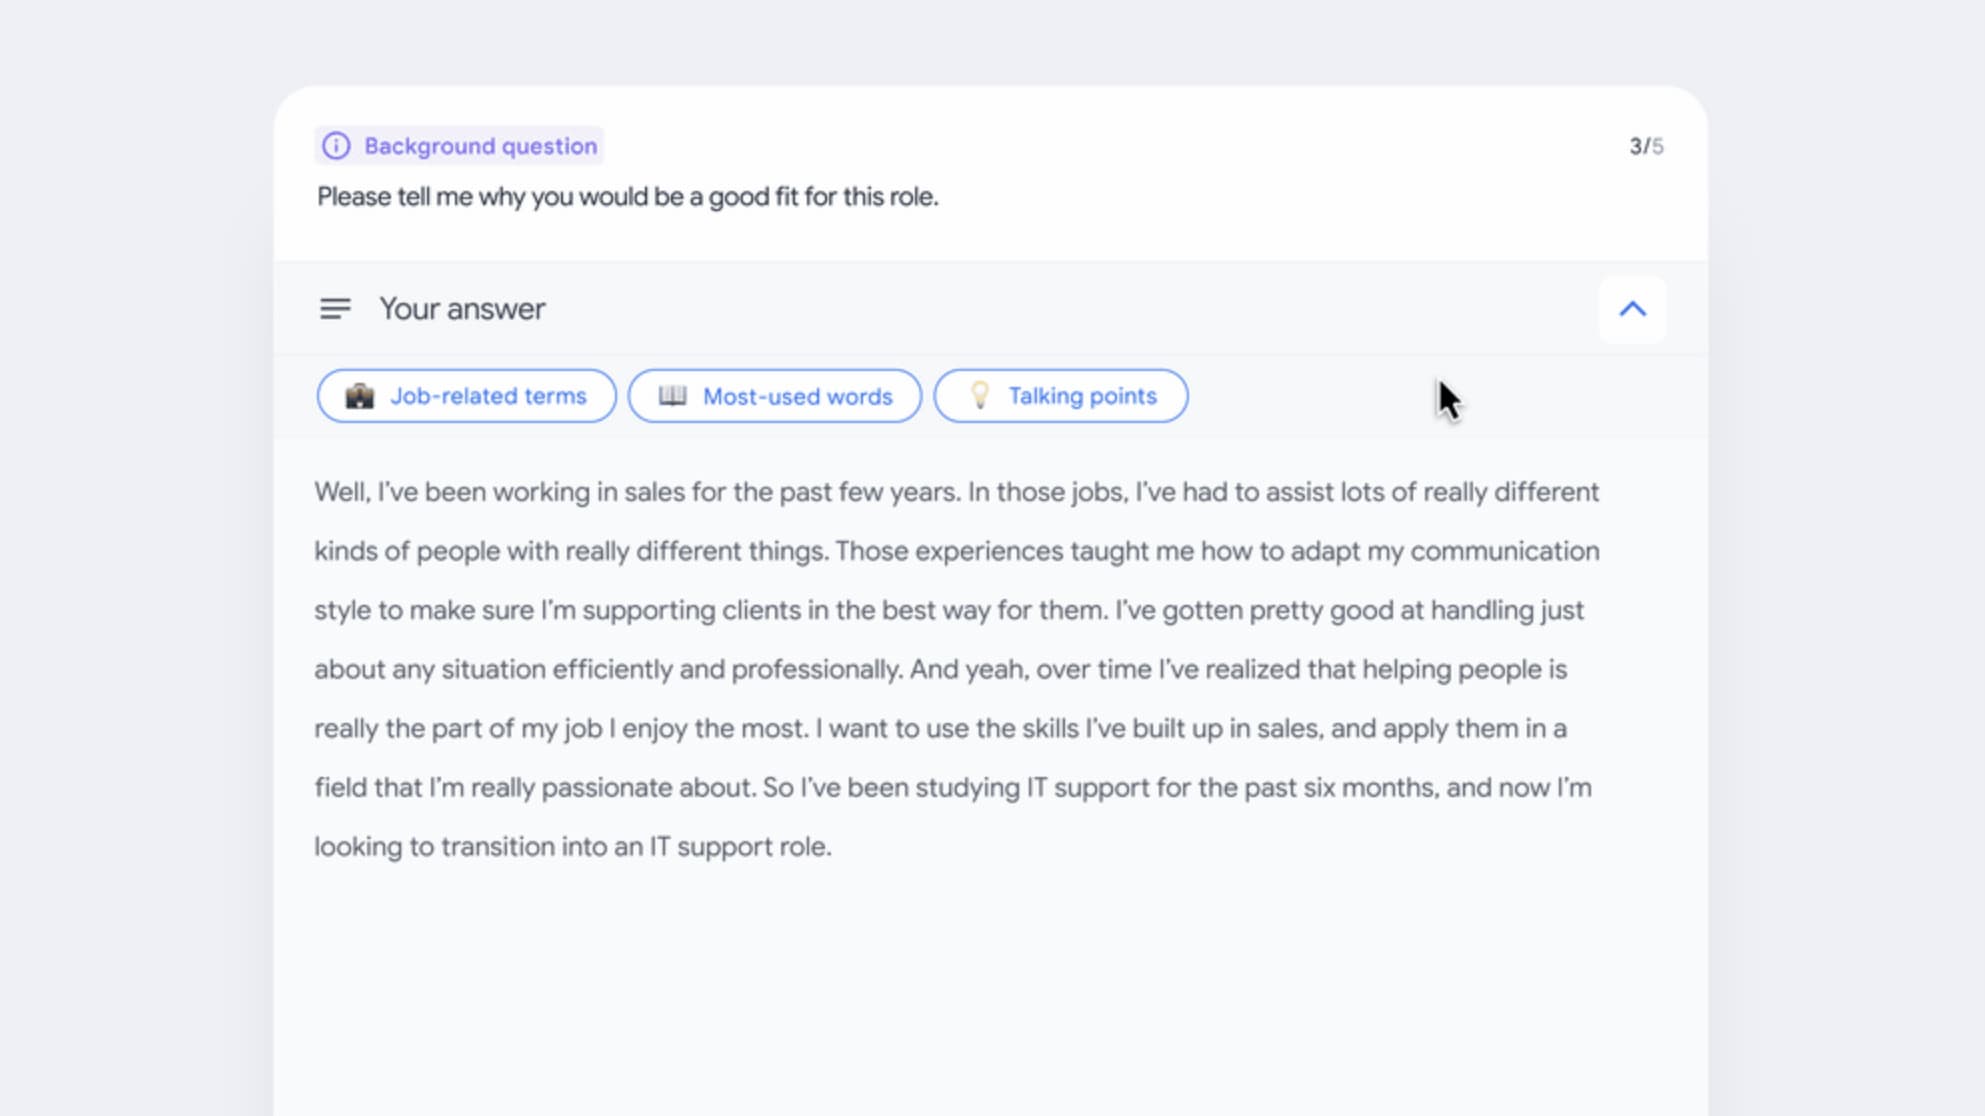Image resolution: width=1985 pixels, height=1116 pixels.
Task: Click the blue upward chevron icon
Action: (1633, 309)
